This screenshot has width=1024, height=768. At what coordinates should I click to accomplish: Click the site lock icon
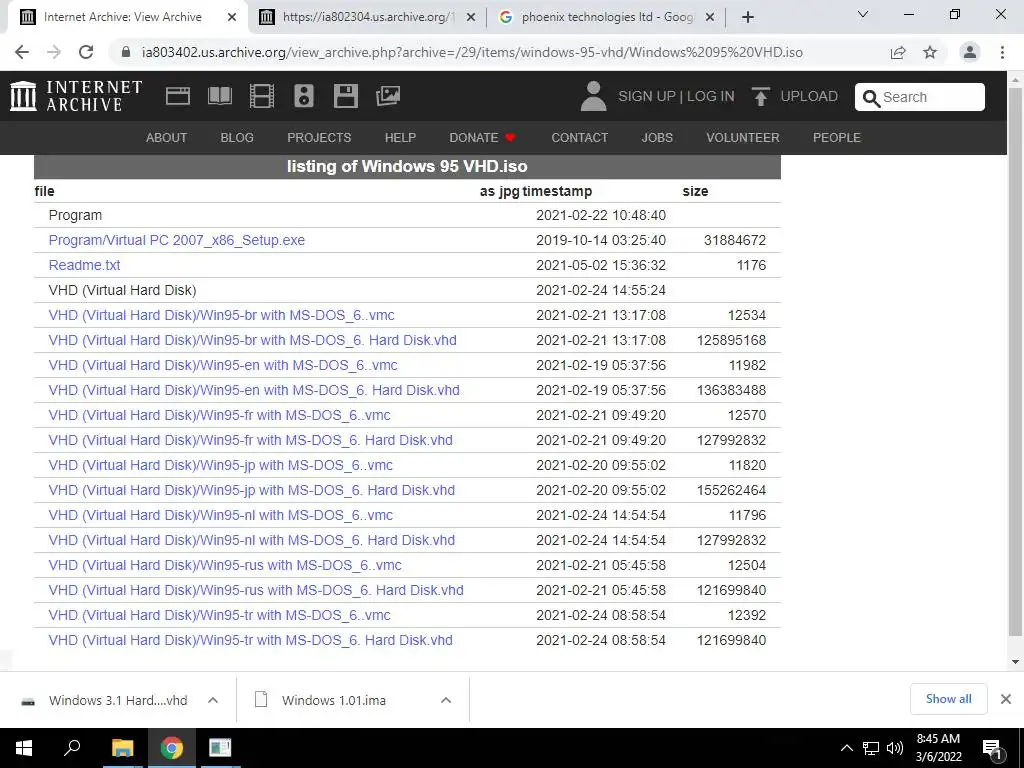[x=127, y=52]
